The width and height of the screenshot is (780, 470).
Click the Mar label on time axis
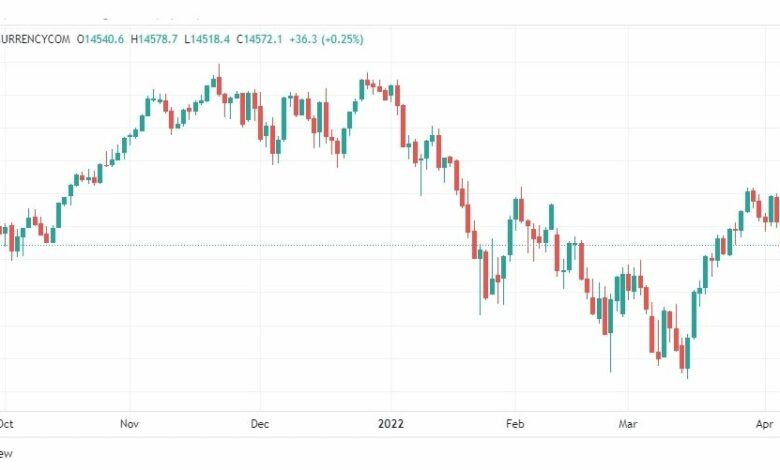pos(628,424)
